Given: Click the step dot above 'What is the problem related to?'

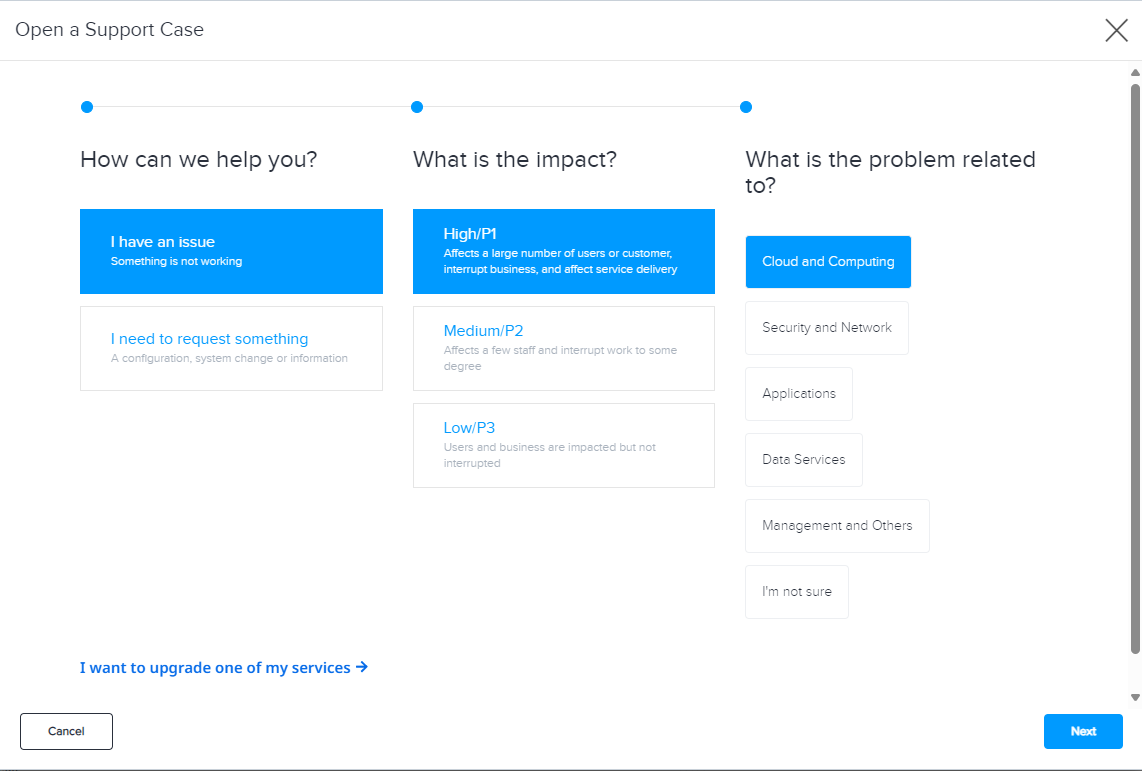Looking at the screenshot, I should click(746, 107).
